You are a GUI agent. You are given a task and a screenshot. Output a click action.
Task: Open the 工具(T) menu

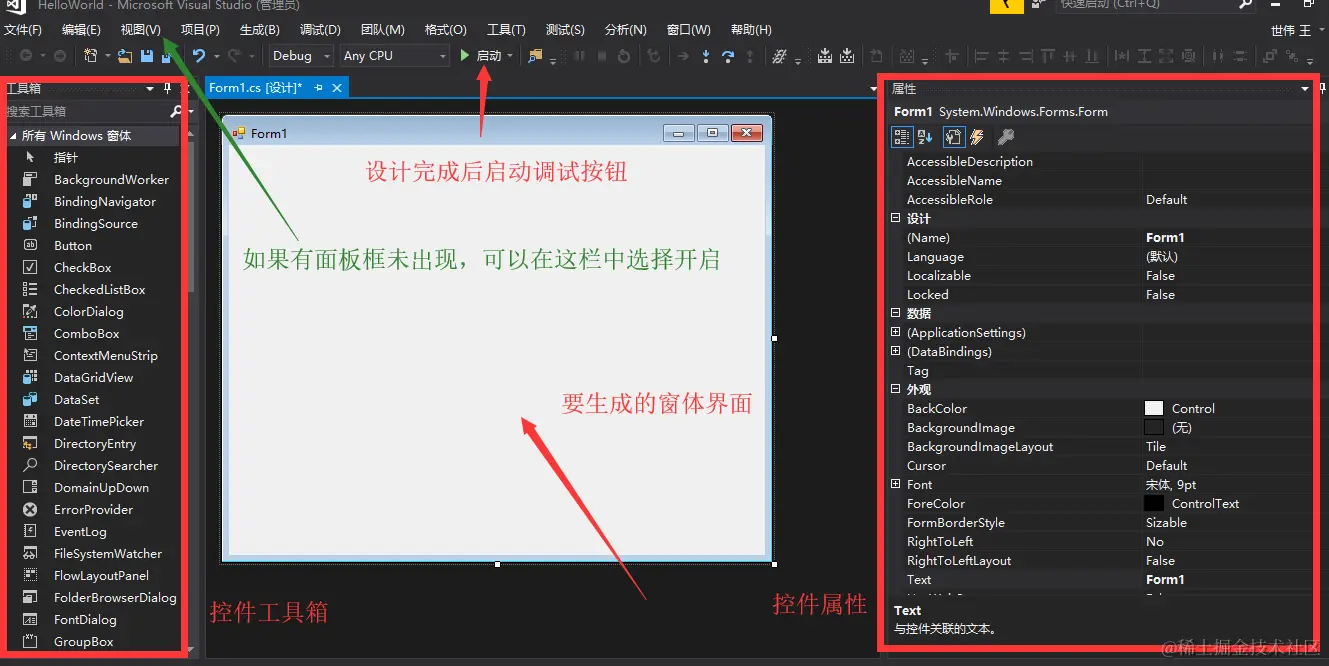(506, 30)
